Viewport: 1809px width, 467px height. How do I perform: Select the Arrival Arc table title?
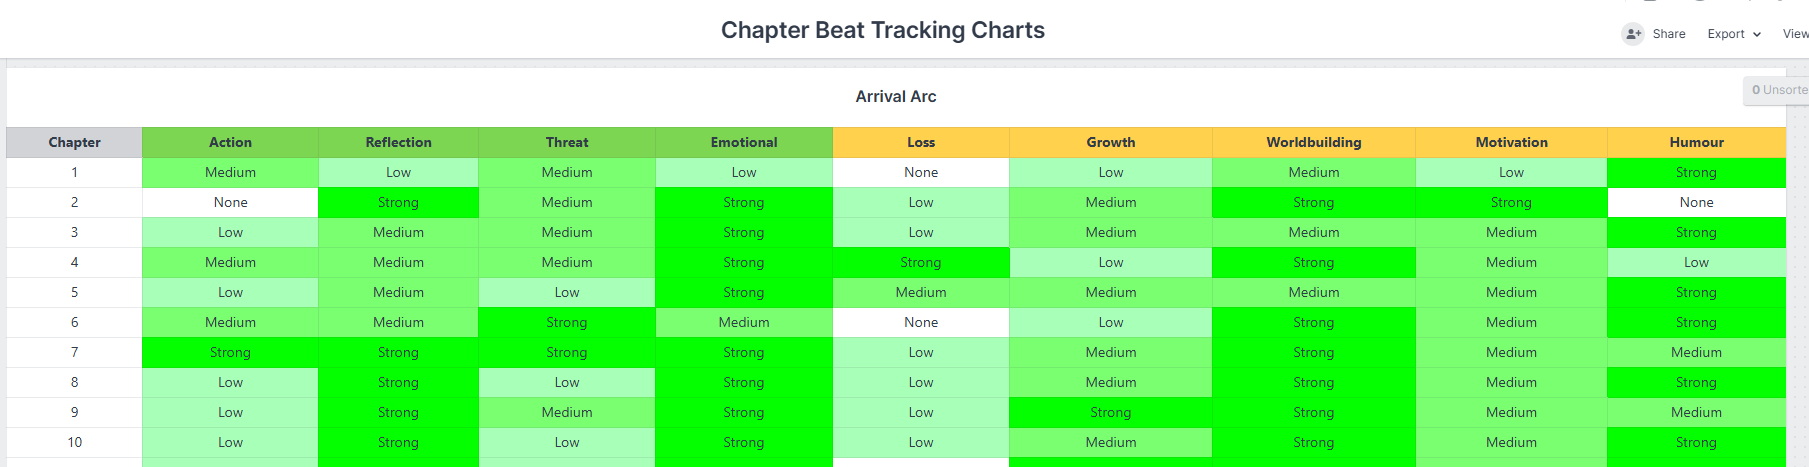pyautogui.click(x=896, y=96)
